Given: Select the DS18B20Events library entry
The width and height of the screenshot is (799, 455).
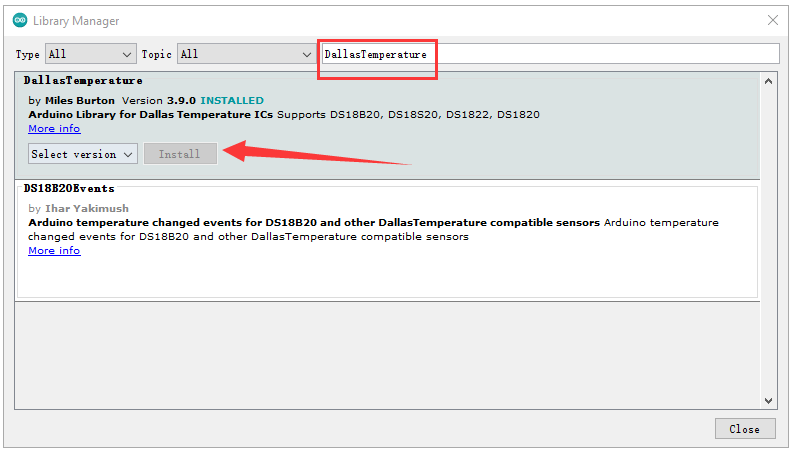Looking at the screenshot, I should [x=69, y=188].
